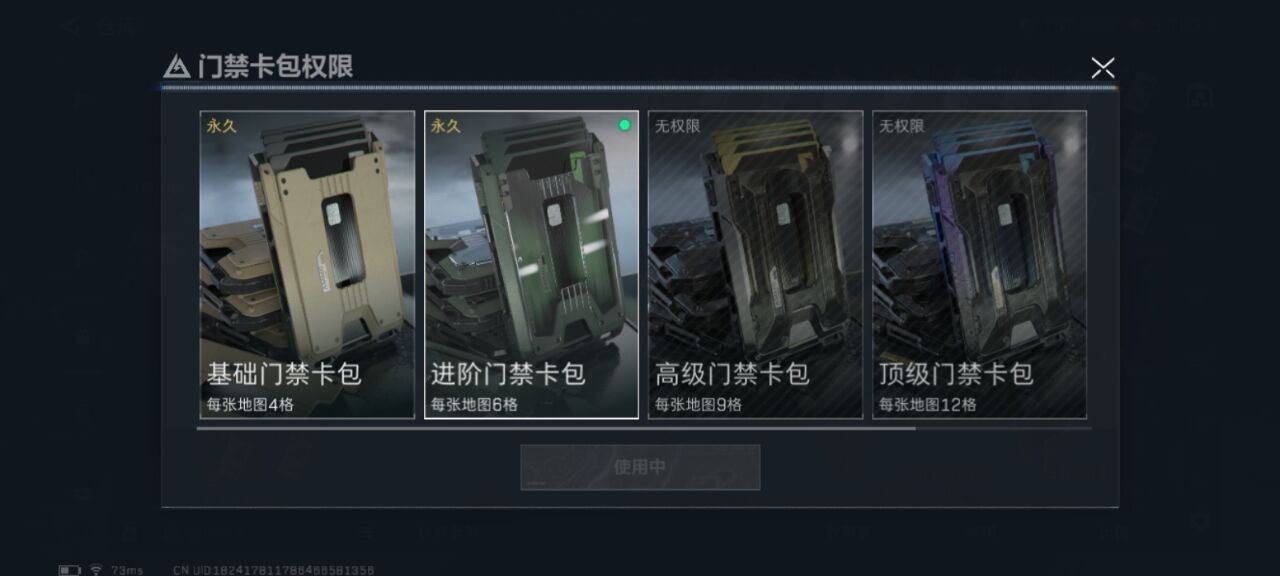Click the 永久 tag on 基础门禁卡包
Image resolution: width=1280 pixels, height=576 pixels.
(221, 126)
